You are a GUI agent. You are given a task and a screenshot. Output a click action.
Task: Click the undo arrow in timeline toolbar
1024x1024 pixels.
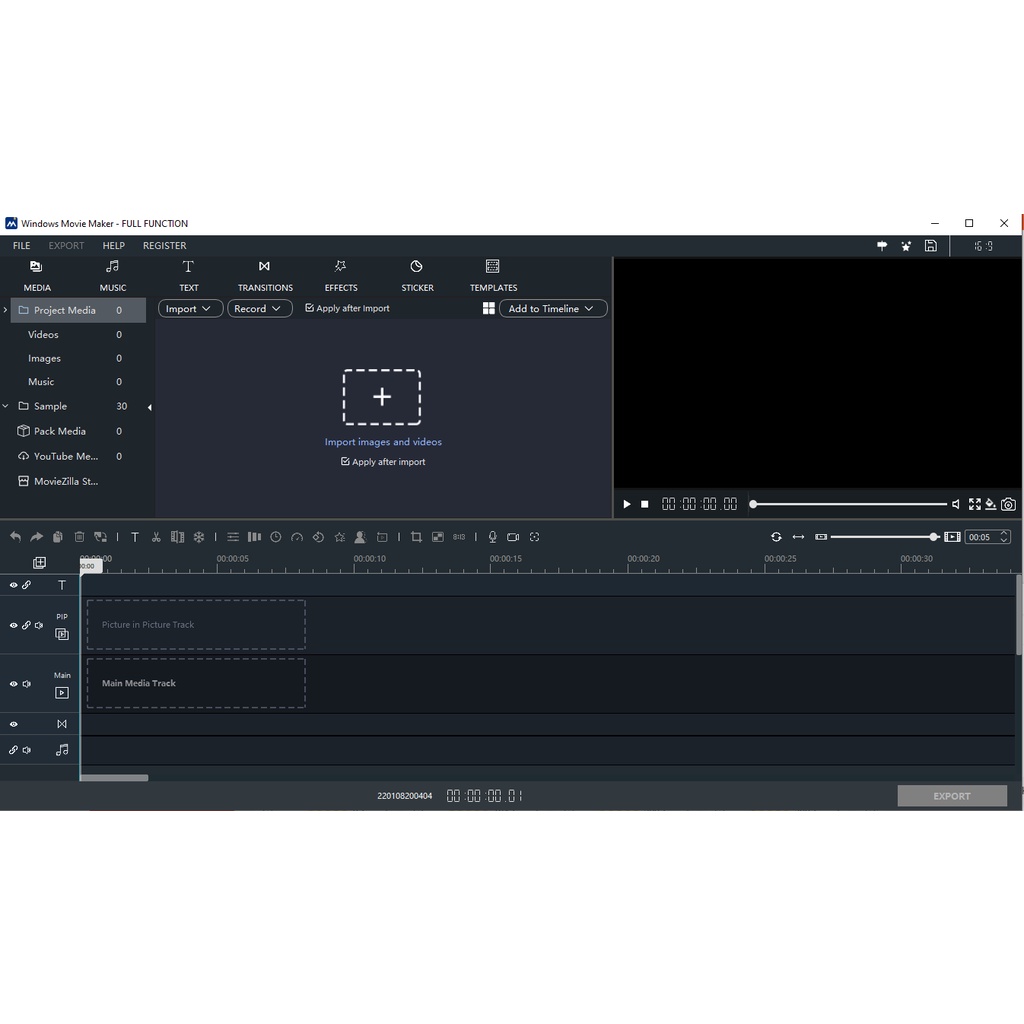click(15, 537)
